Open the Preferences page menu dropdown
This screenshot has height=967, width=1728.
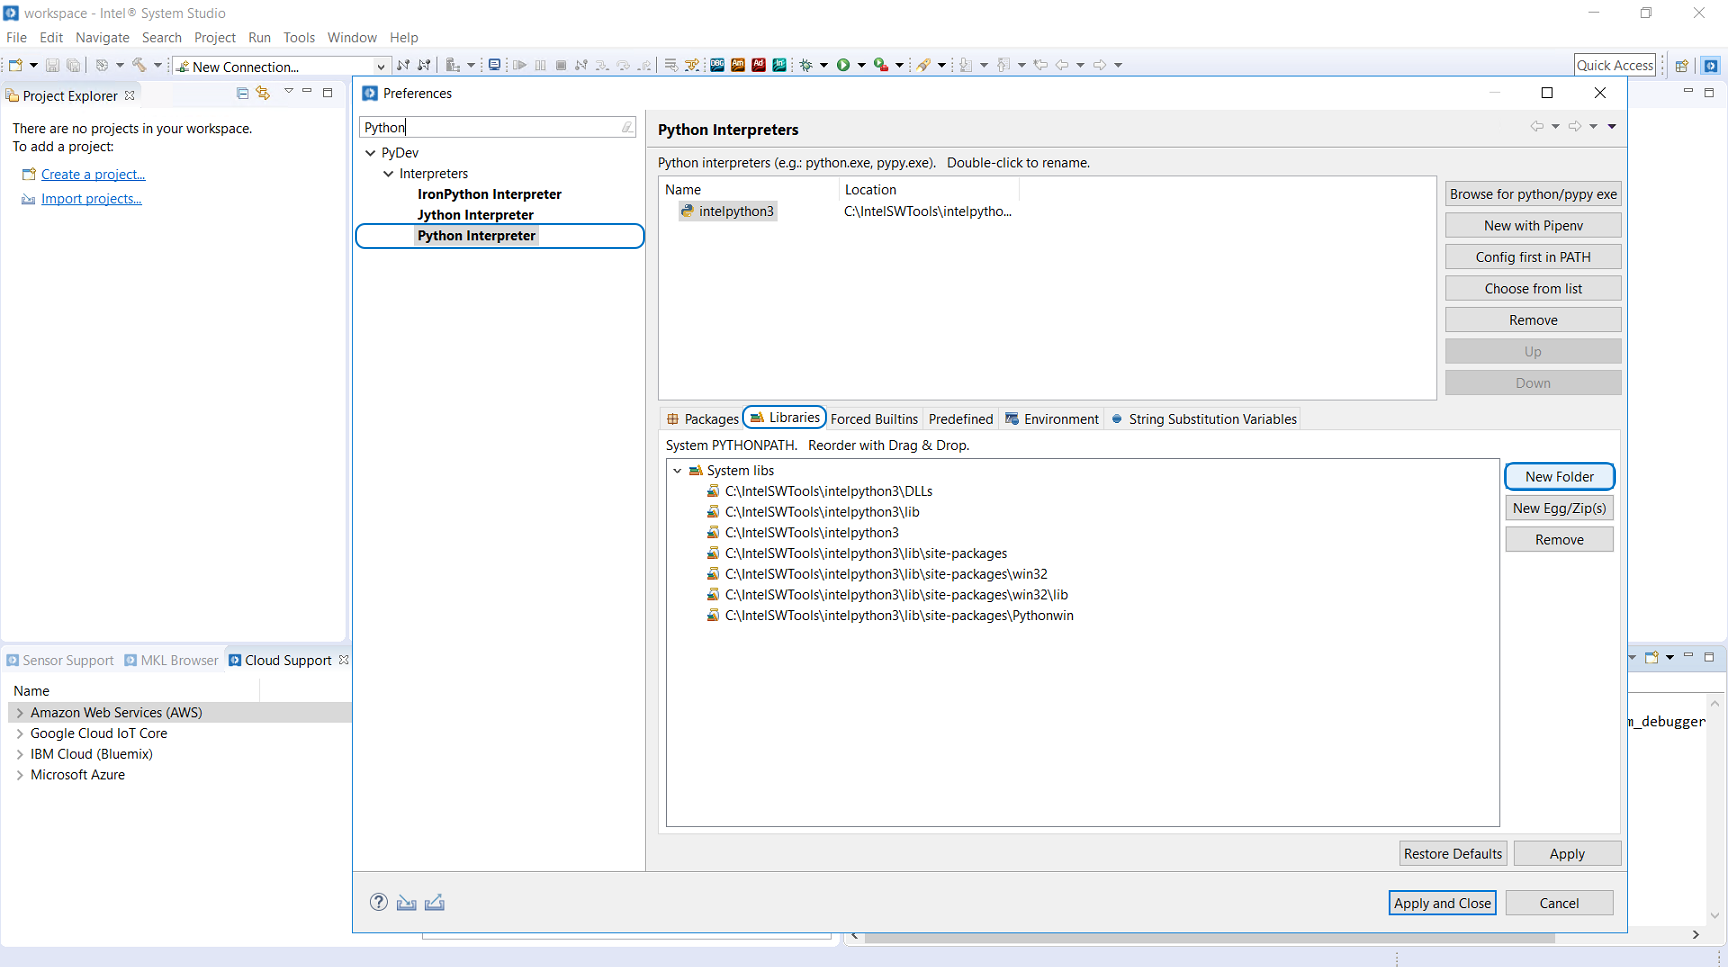1612,127
